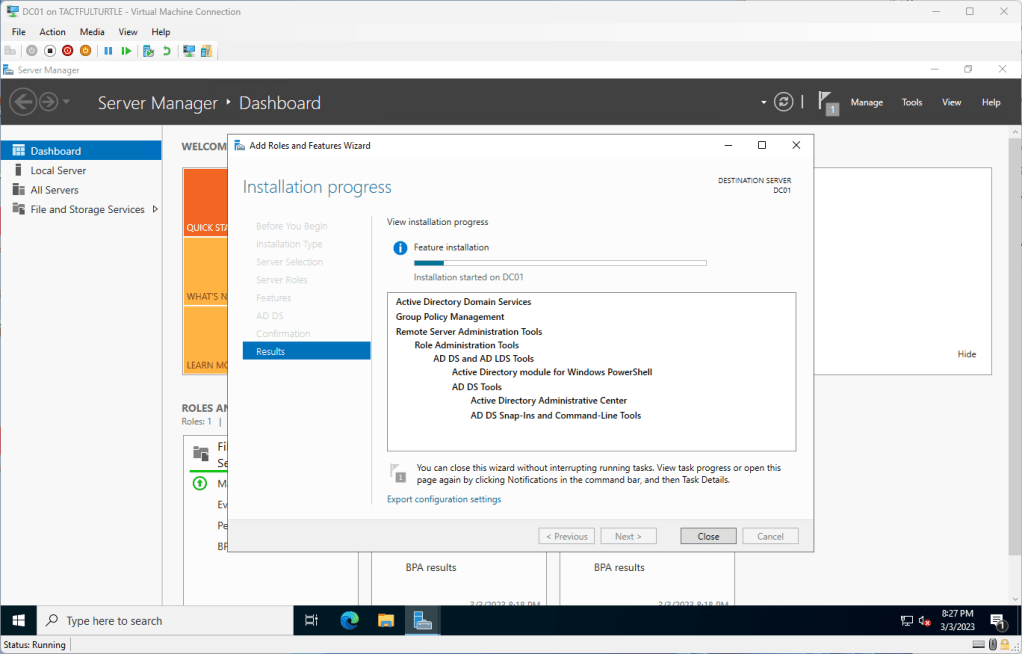Viewport: 1022px width, 654px height.
Task: Click the Checkpoint icon in VM toolbar
Action: pyautogui.click(x=148, y=51)
